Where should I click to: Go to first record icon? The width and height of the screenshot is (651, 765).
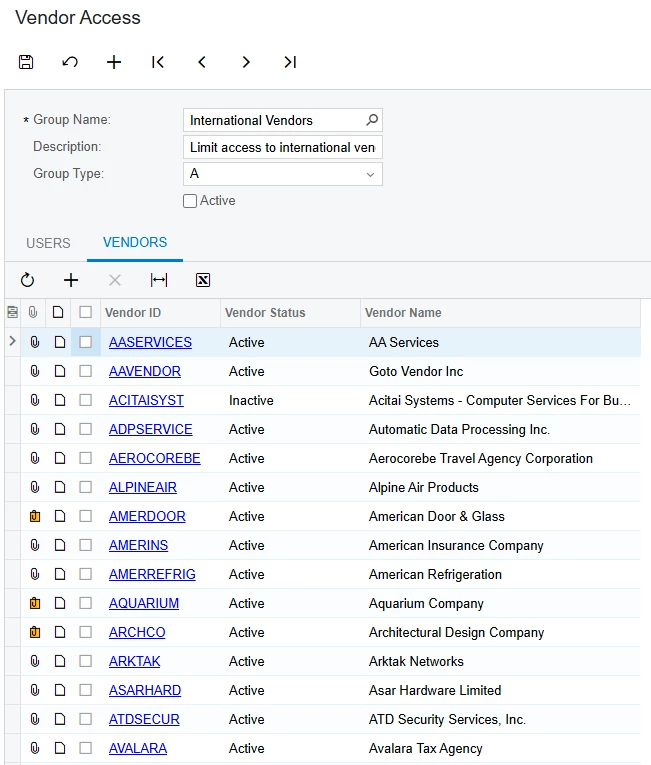pyautogui.click(x=158, y=62)
